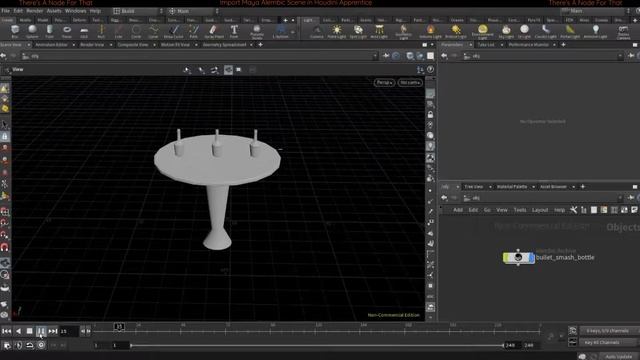Switch to the Animation Editor tab
The width and height of the screenshot is (640, 360).
pos(51,44)
